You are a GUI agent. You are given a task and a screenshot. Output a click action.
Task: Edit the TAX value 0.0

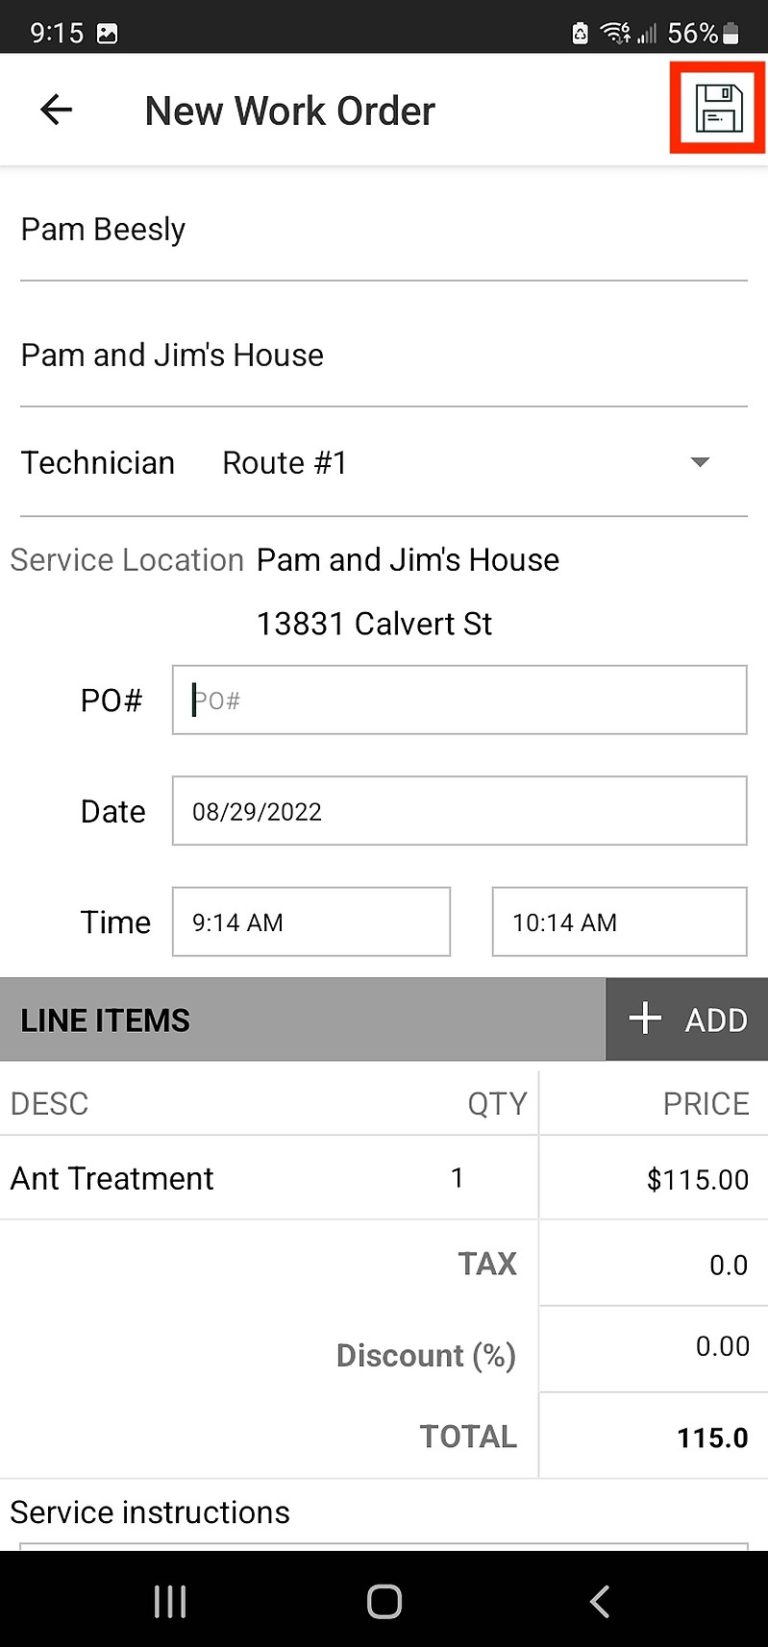(653, 1264)
